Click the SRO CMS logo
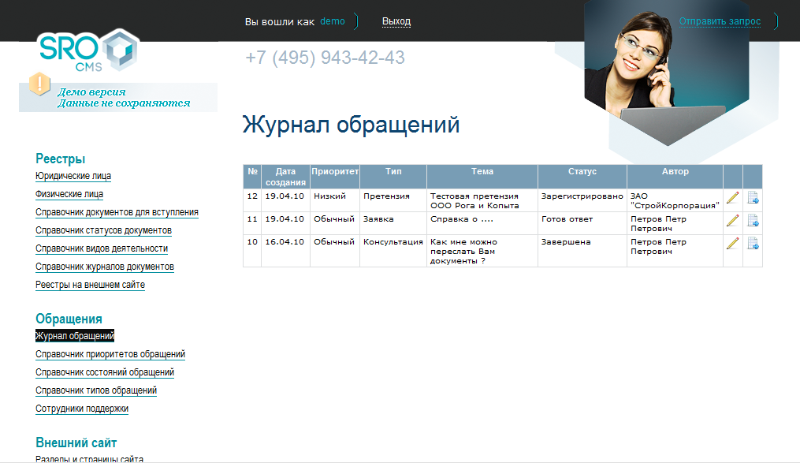 point(88,52)
